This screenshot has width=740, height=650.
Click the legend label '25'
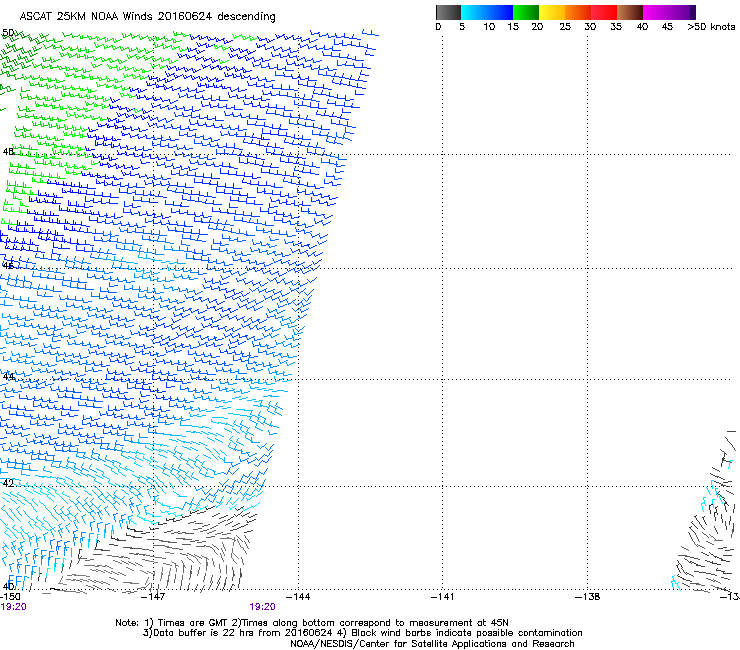pos(565,26)
